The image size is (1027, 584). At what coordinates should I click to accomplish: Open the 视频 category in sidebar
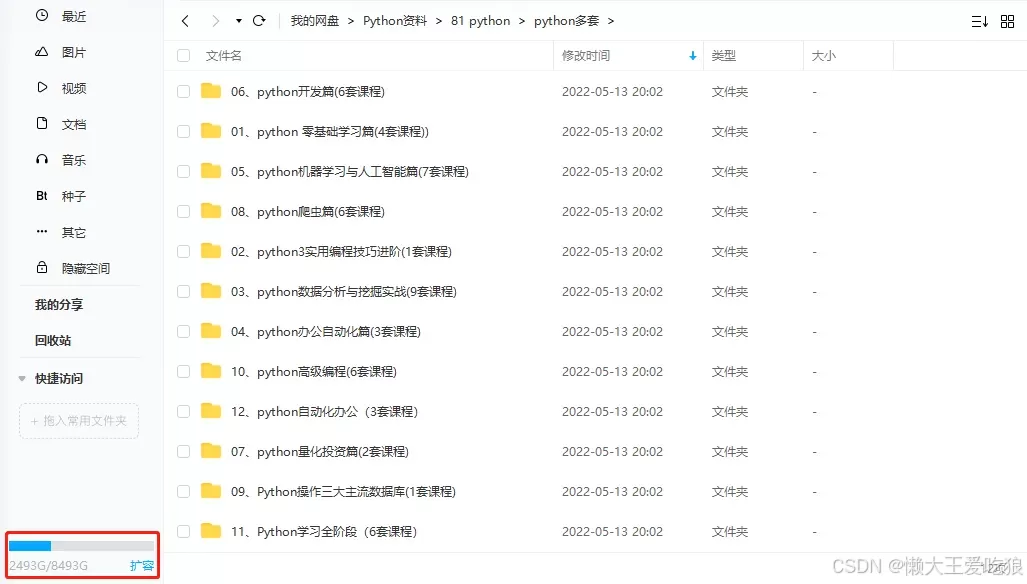(x=73, y=88)
